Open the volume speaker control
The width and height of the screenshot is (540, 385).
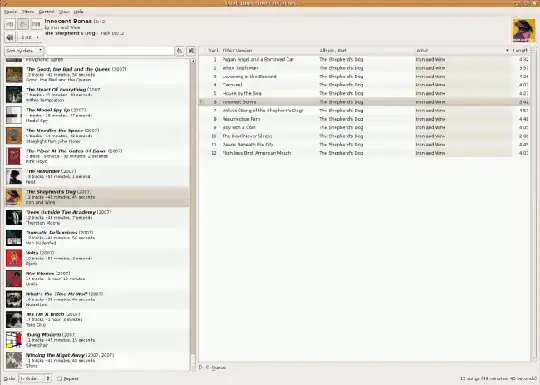10,37
